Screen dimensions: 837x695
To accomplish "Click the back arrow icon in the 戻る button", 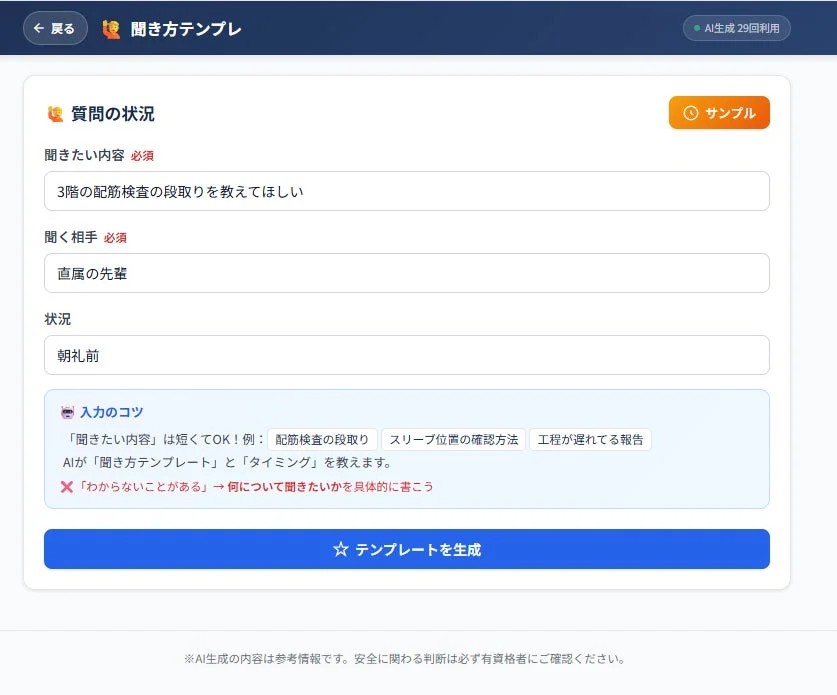I will coord(40,29).
